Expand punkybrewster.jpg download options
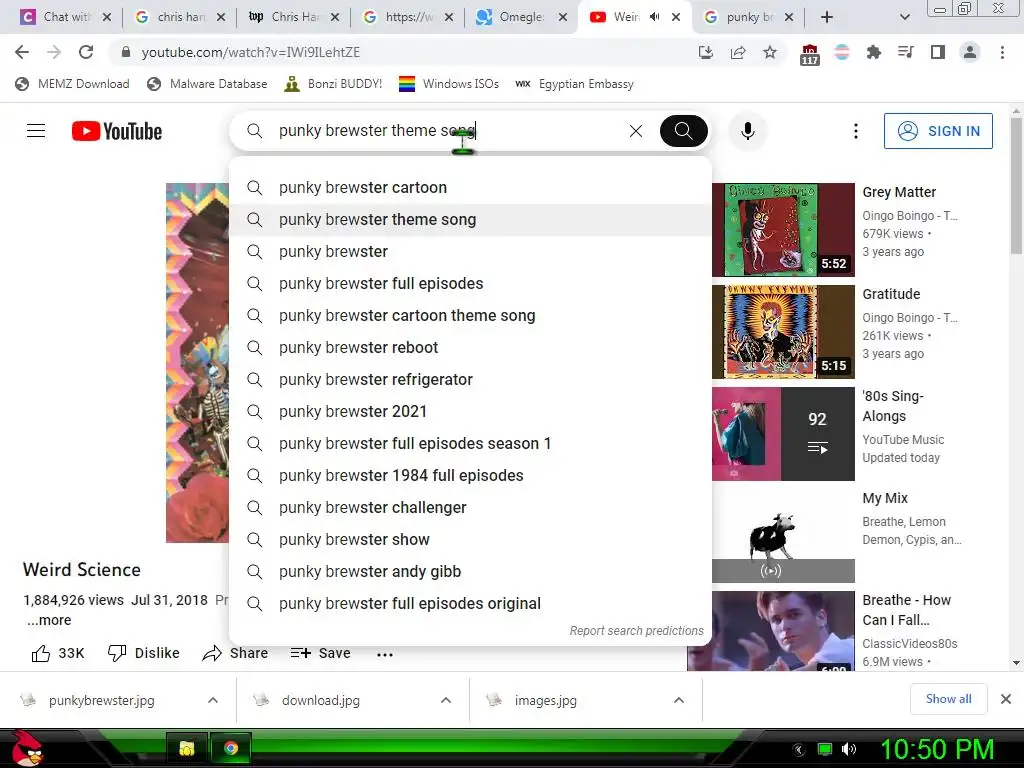 pyautogui.click(x=213, y=700)
